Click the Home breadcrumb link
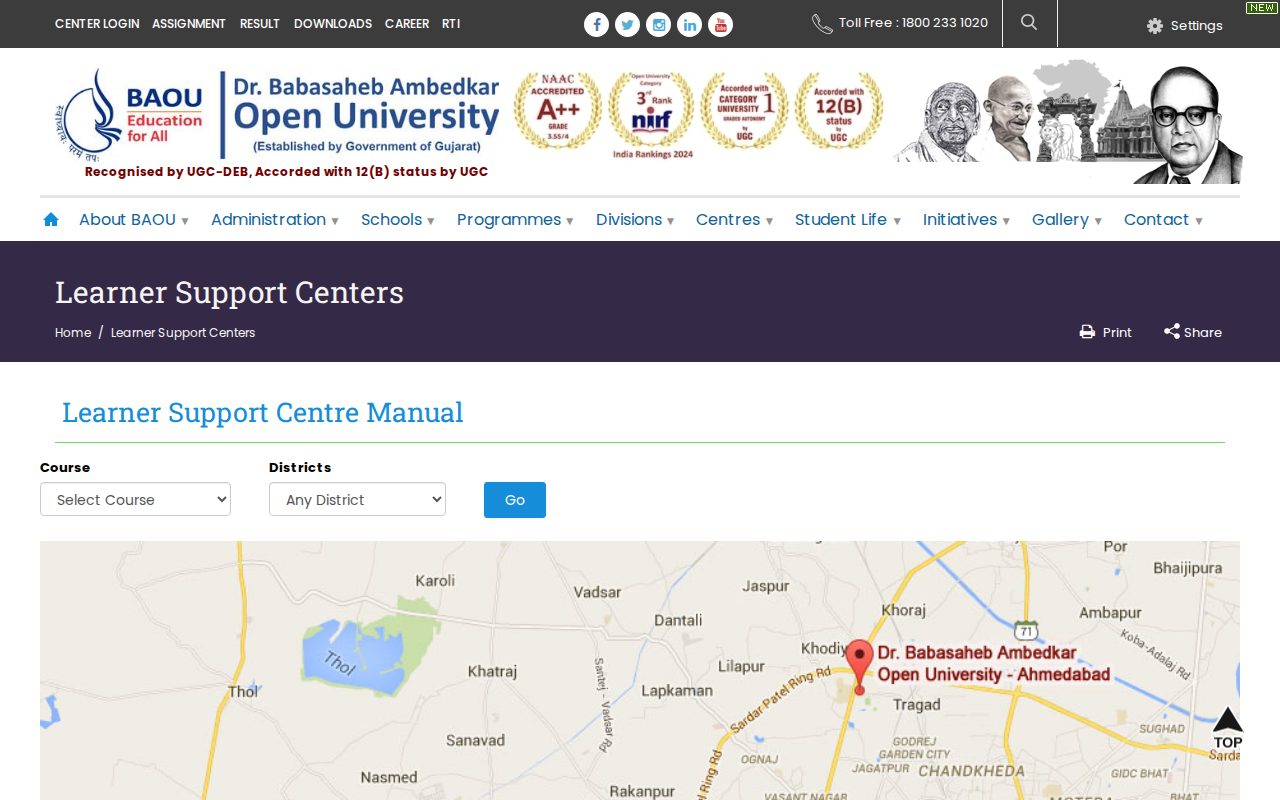 tap(73, 332)
